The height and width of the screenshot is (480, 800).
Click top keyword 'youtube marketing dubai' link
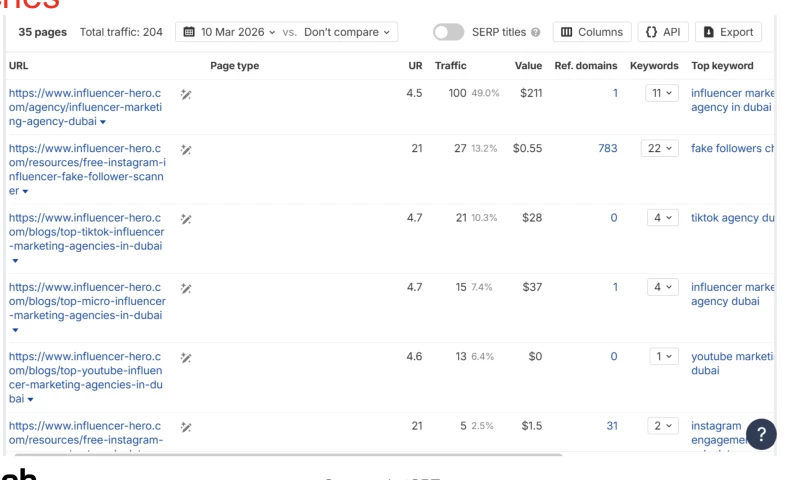click(x=732, y=364)
